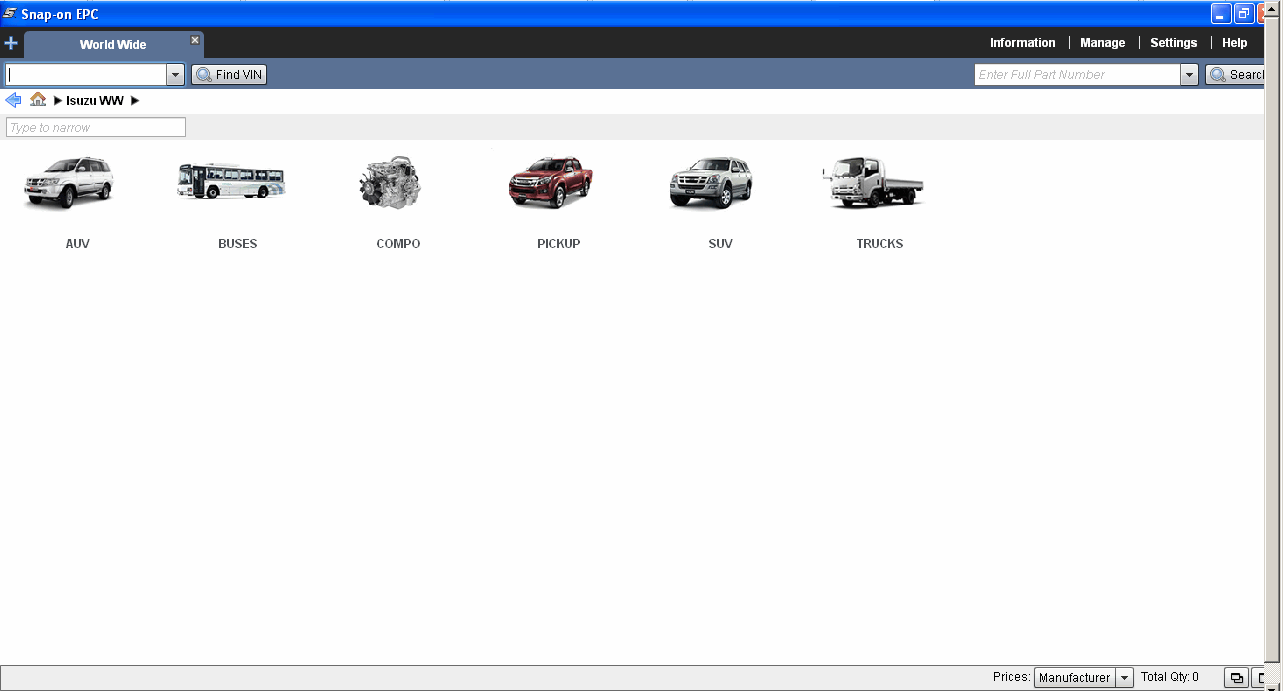Close the World Wide tab
Image resolution: width=1283 pixels, height=691 pixels.
tap(195, 40)
